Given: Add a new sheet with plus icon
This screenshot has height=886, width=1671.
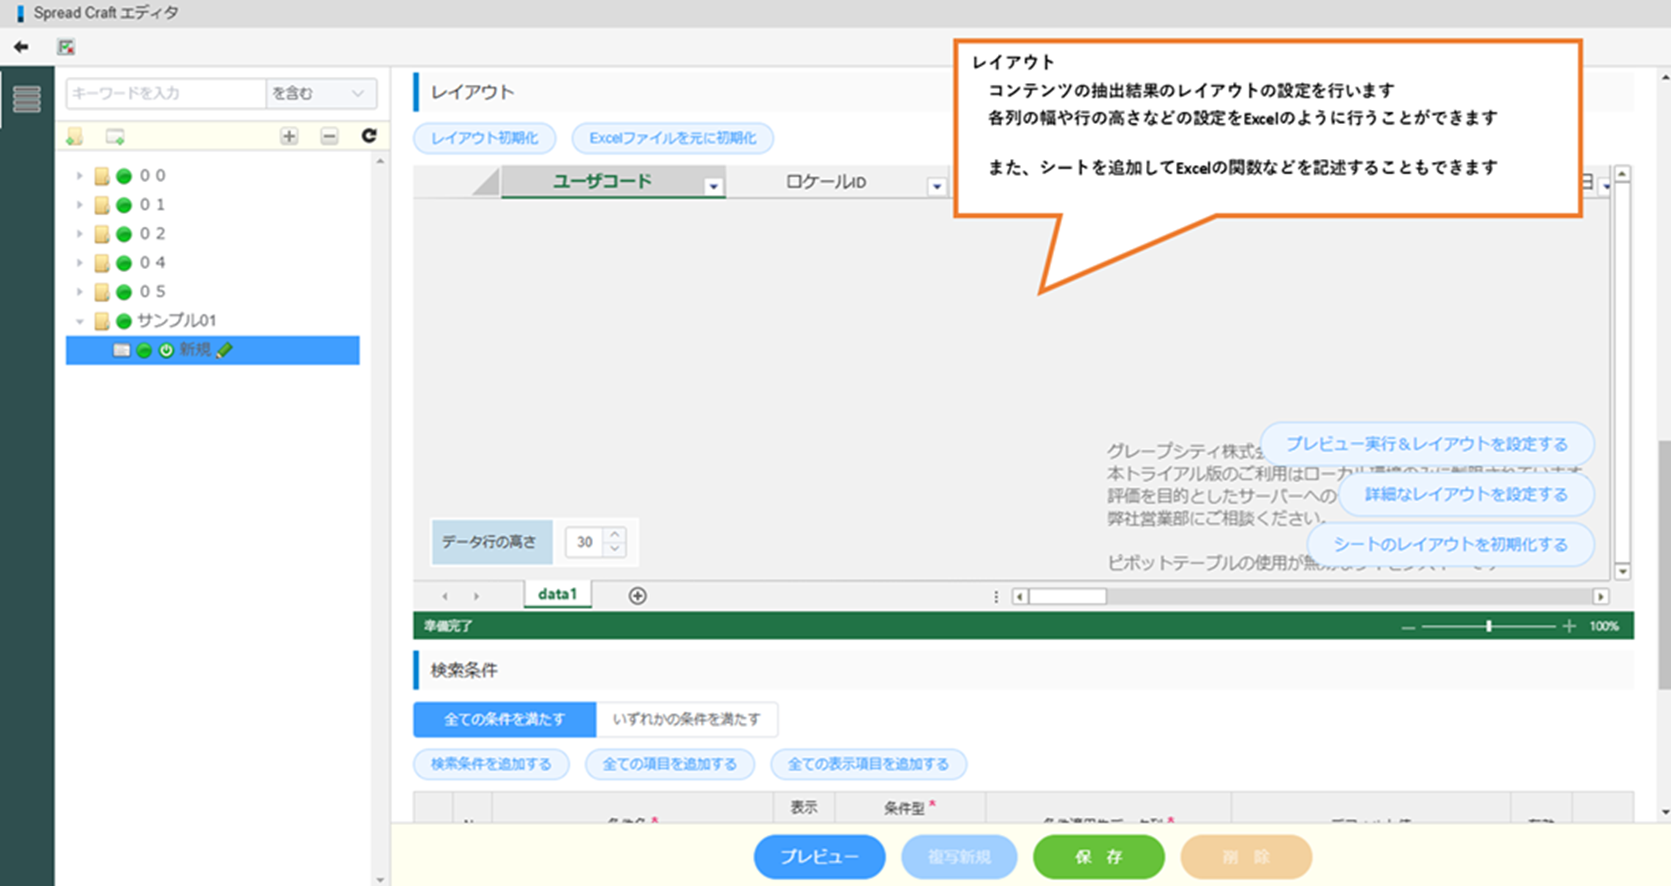Looking at the screenshot, I should pyautogui.click(x=637, y=596).
